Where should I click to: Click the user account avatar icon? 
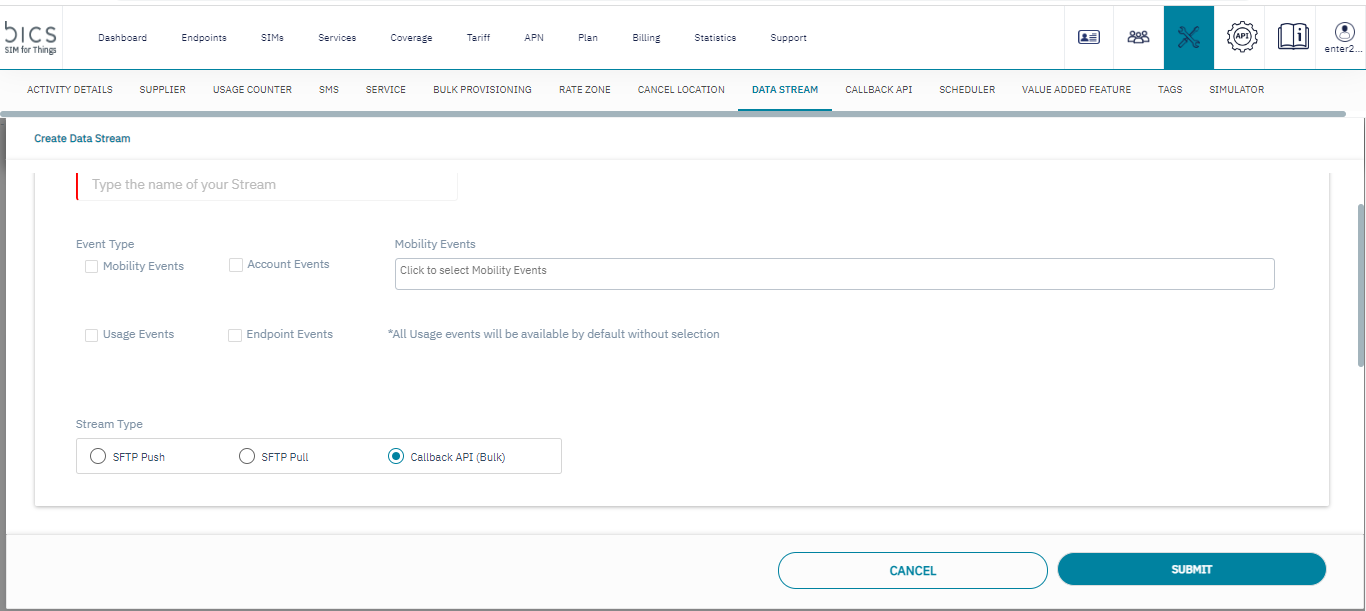click(x=1344, y=32)
